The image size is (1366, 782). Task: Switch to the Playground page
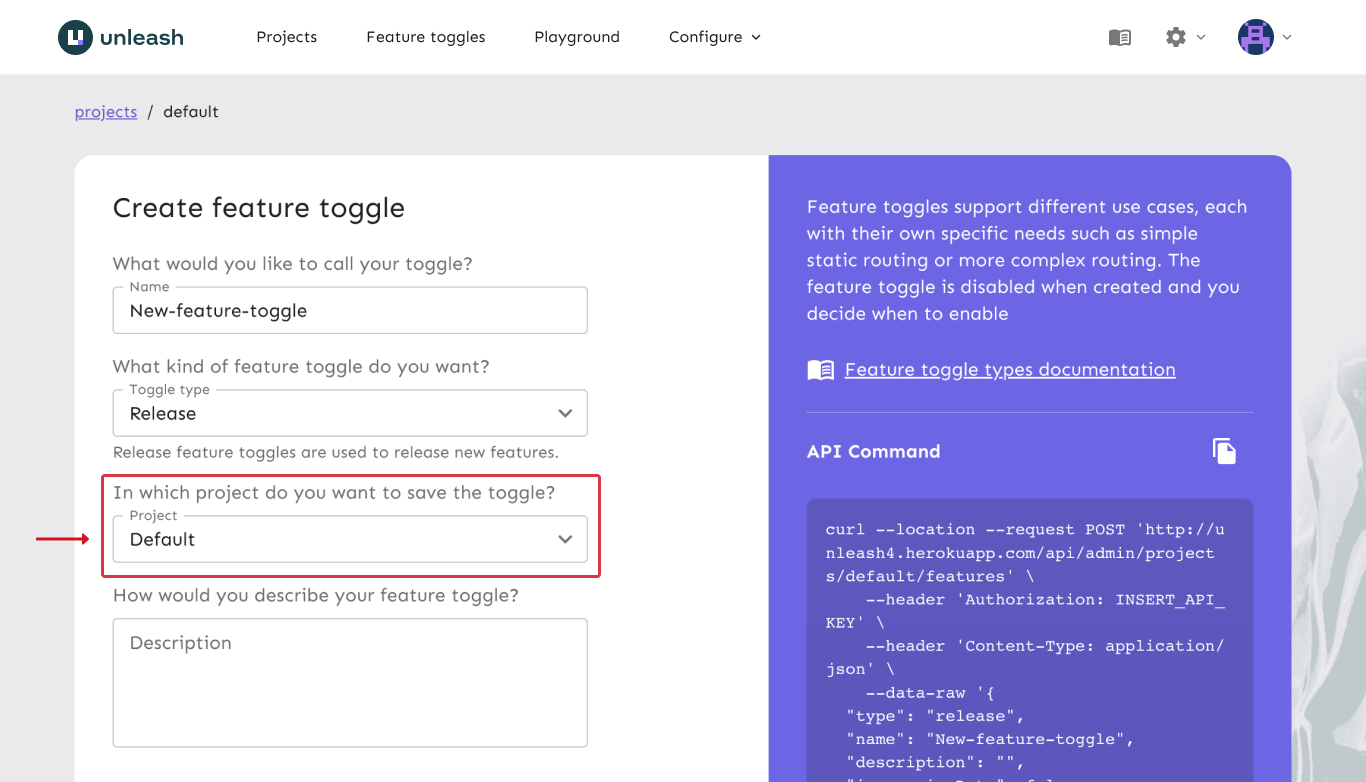pos(576,37)
